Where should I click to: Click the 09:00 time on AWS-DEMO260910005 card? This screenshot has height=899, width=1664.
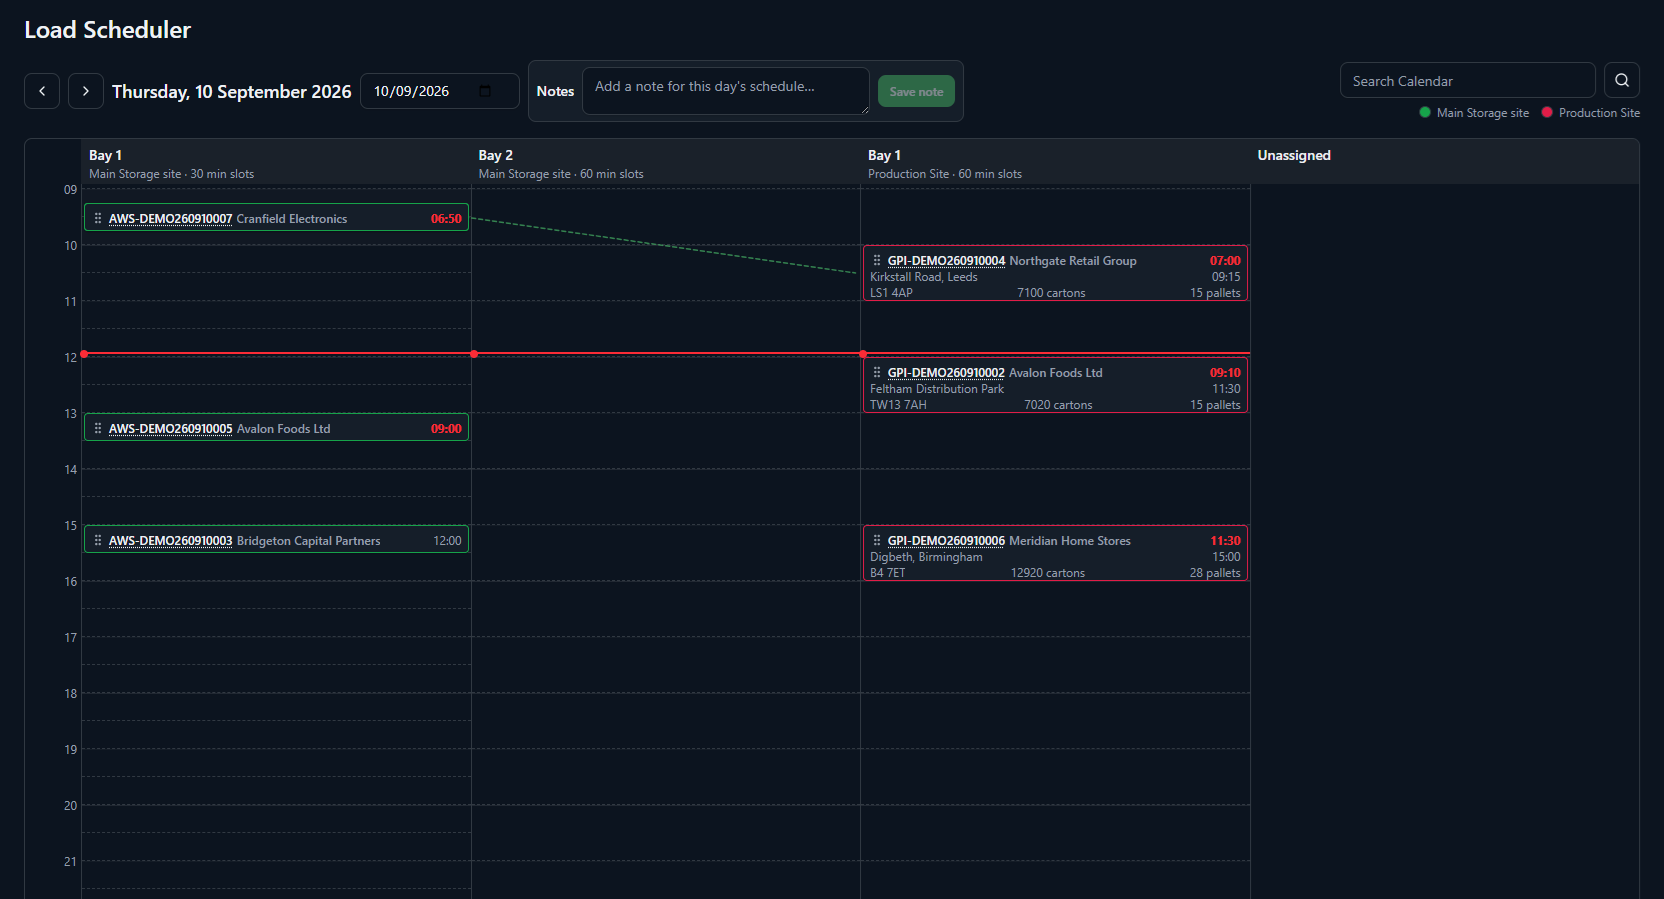coord(446,429)
